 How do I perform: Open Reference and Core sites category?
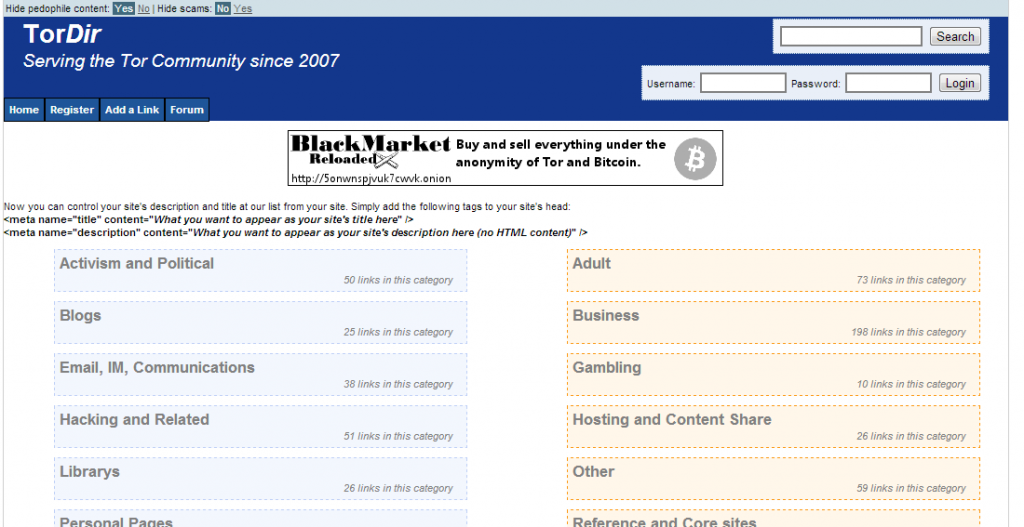tap(664, 521)
